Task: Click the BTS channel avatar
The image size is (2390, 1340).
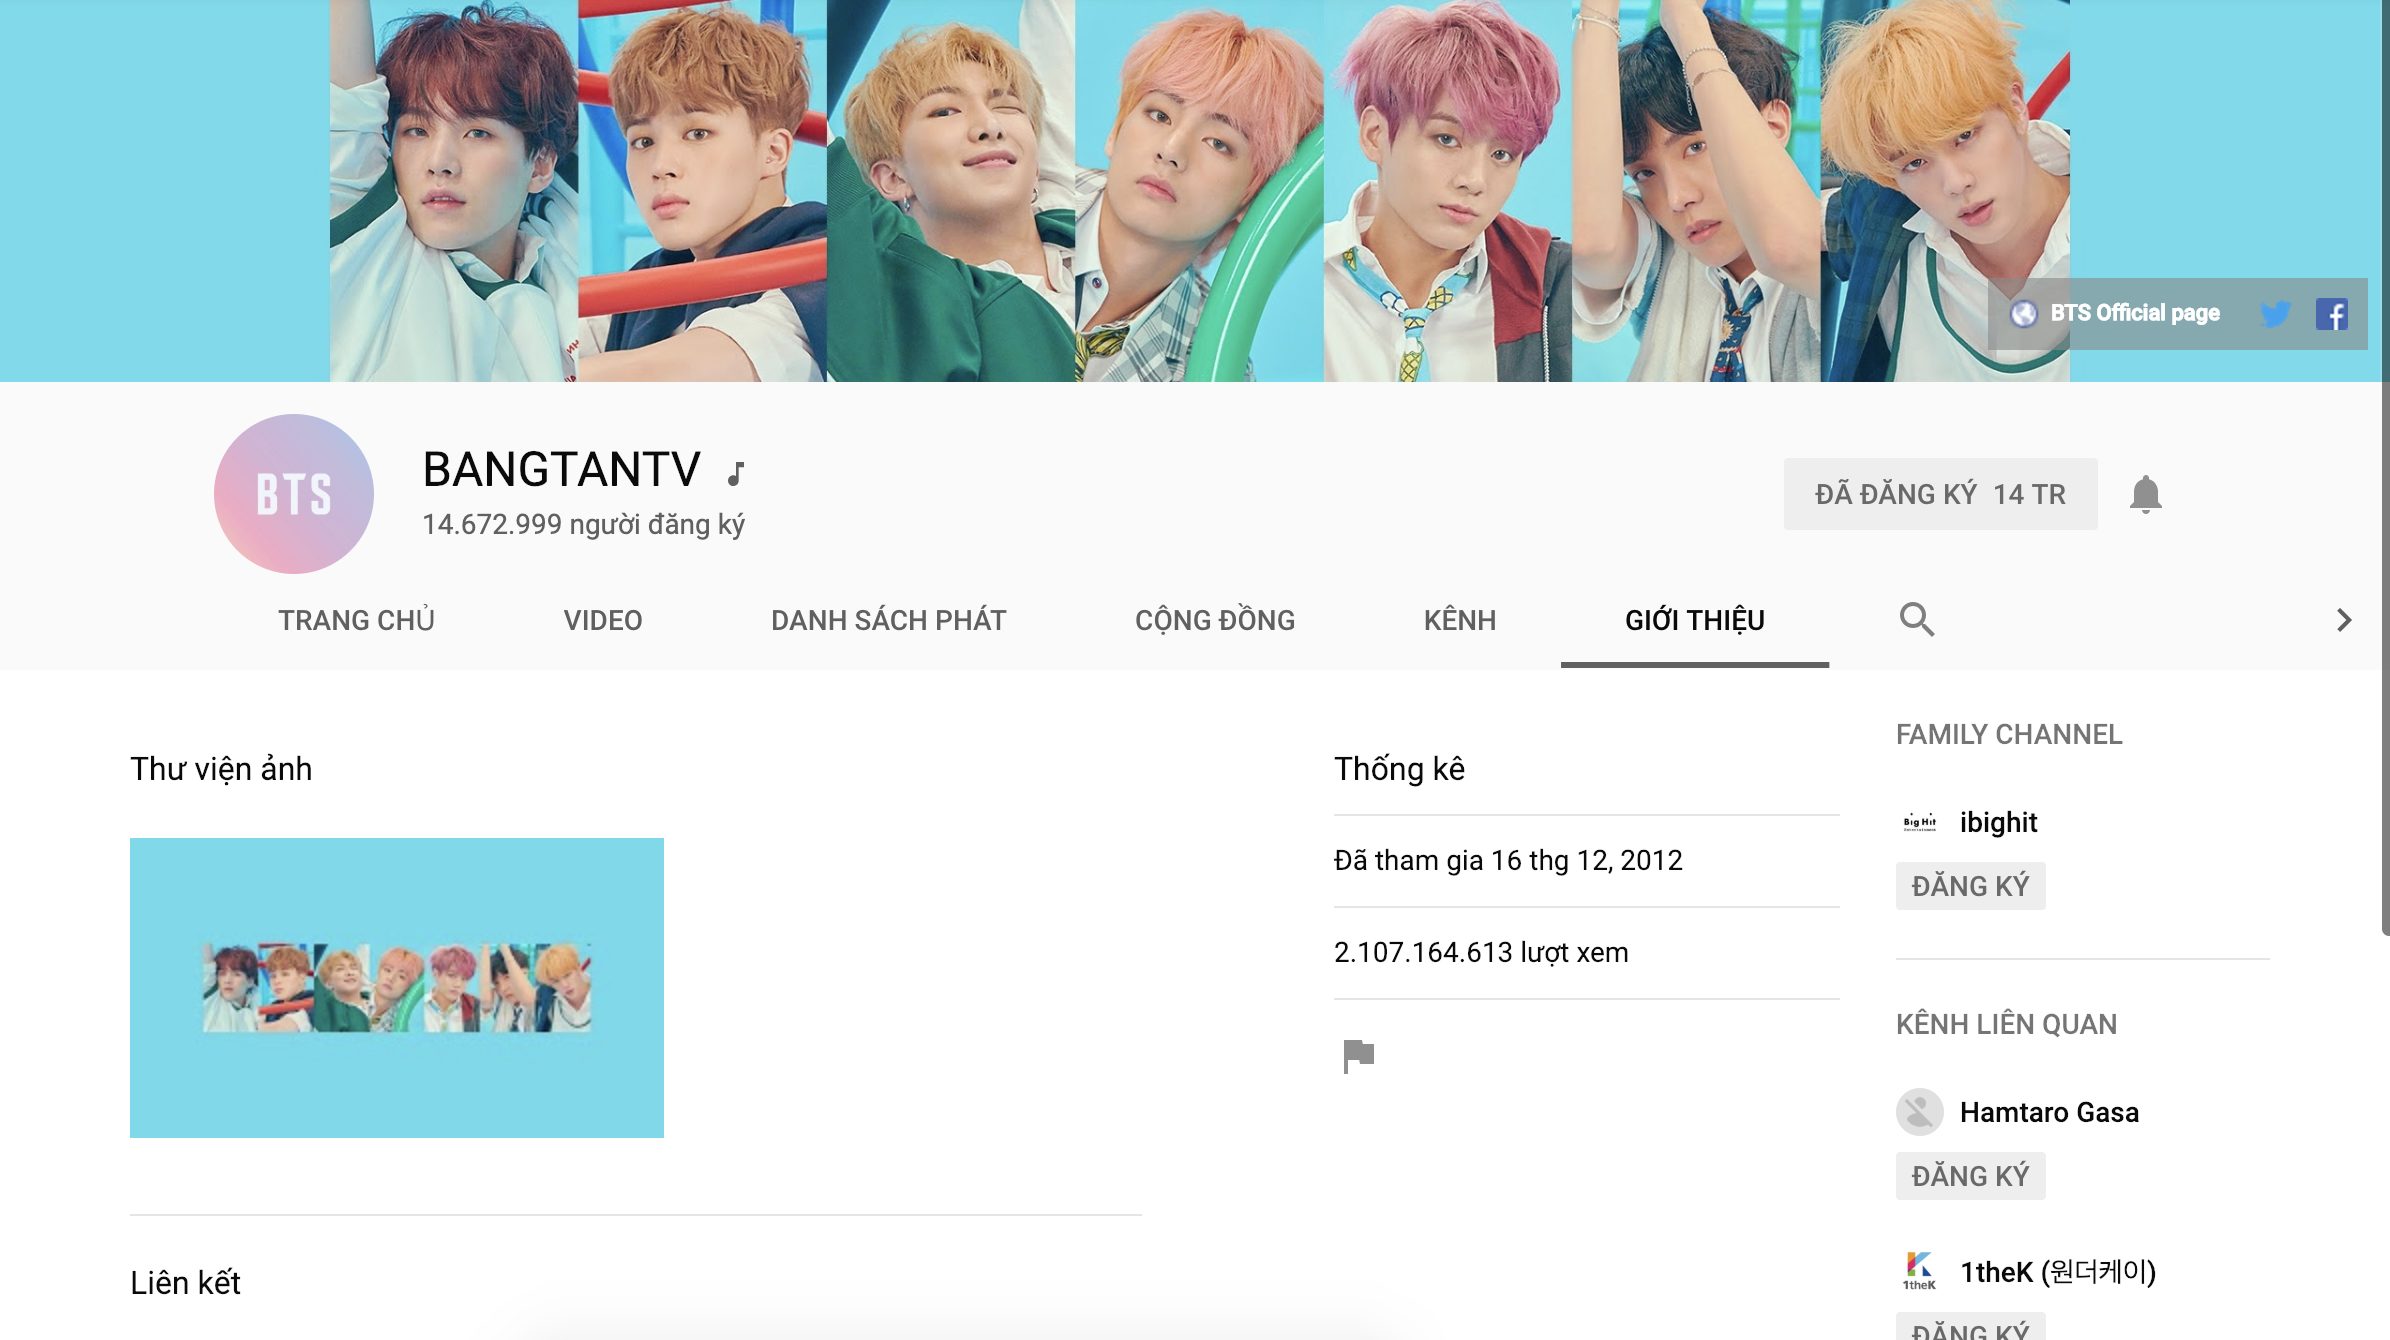Action: point(294,494)
